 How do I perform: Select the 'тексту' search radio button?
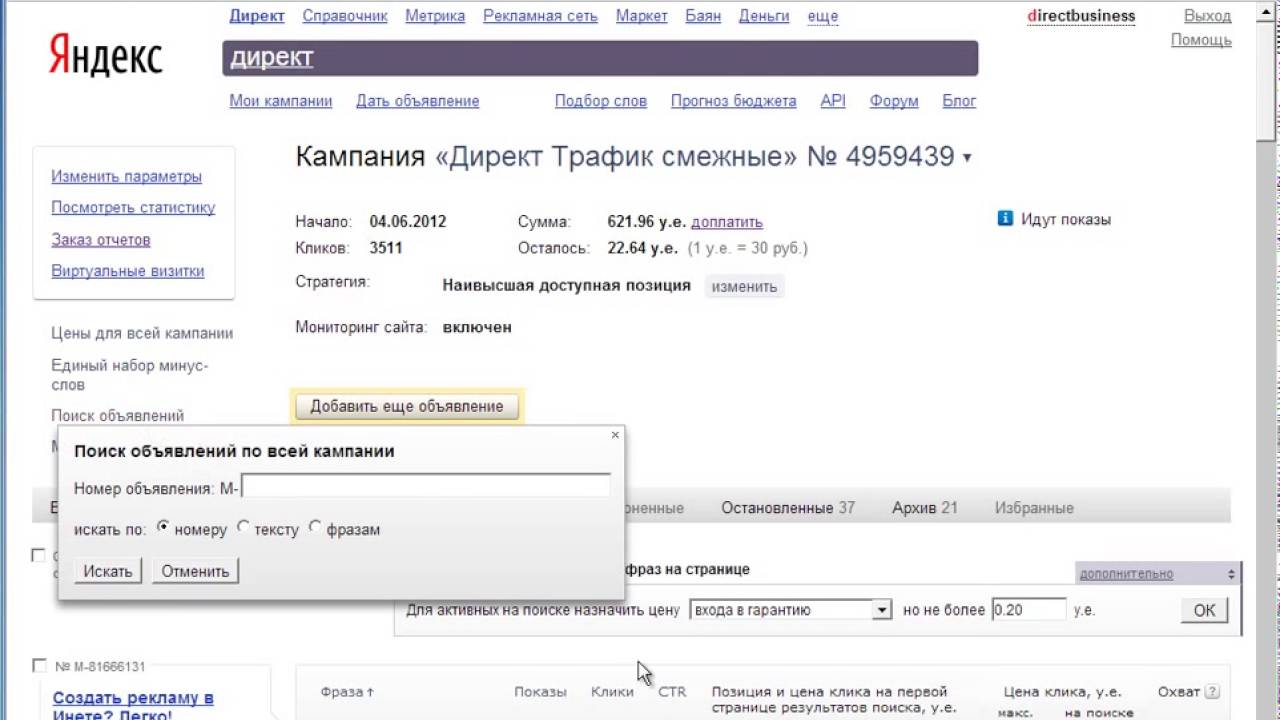243,527
